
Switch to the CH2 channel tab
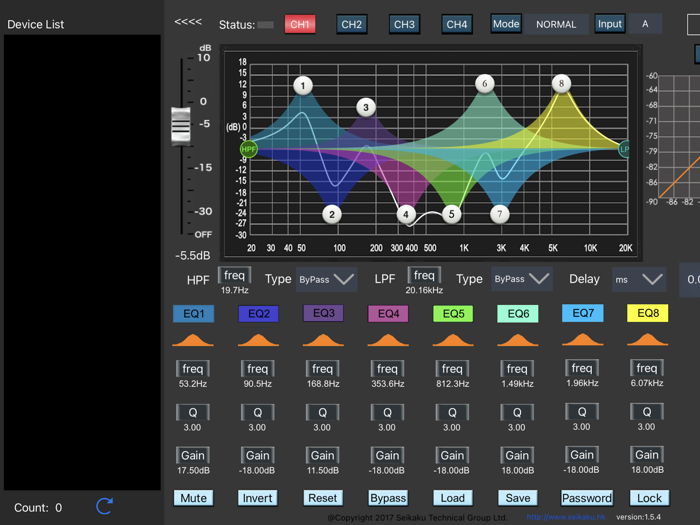coord(352,24)
